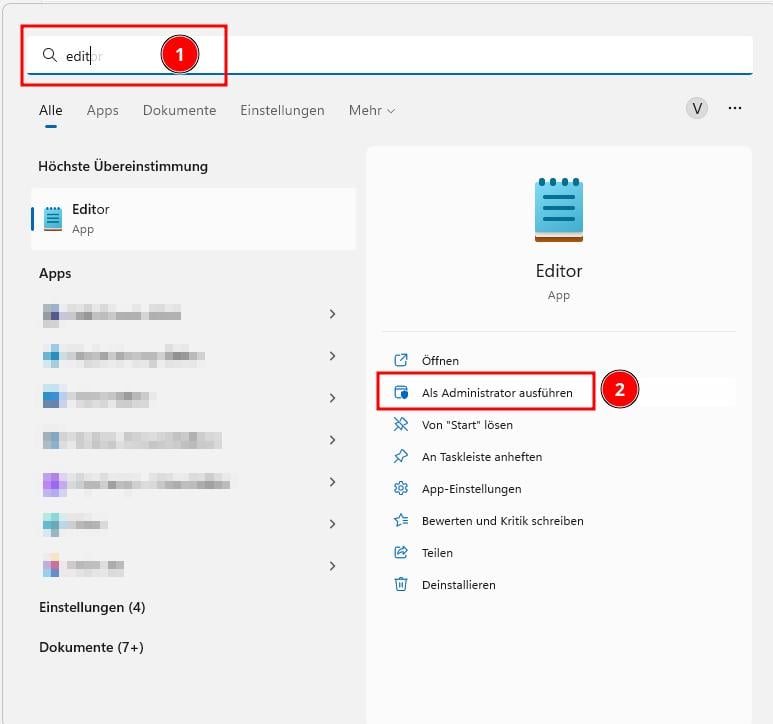Screen dimensions: 773x724
Task: Expand the Mehr dropdown
Action: [x=372, y=110]
